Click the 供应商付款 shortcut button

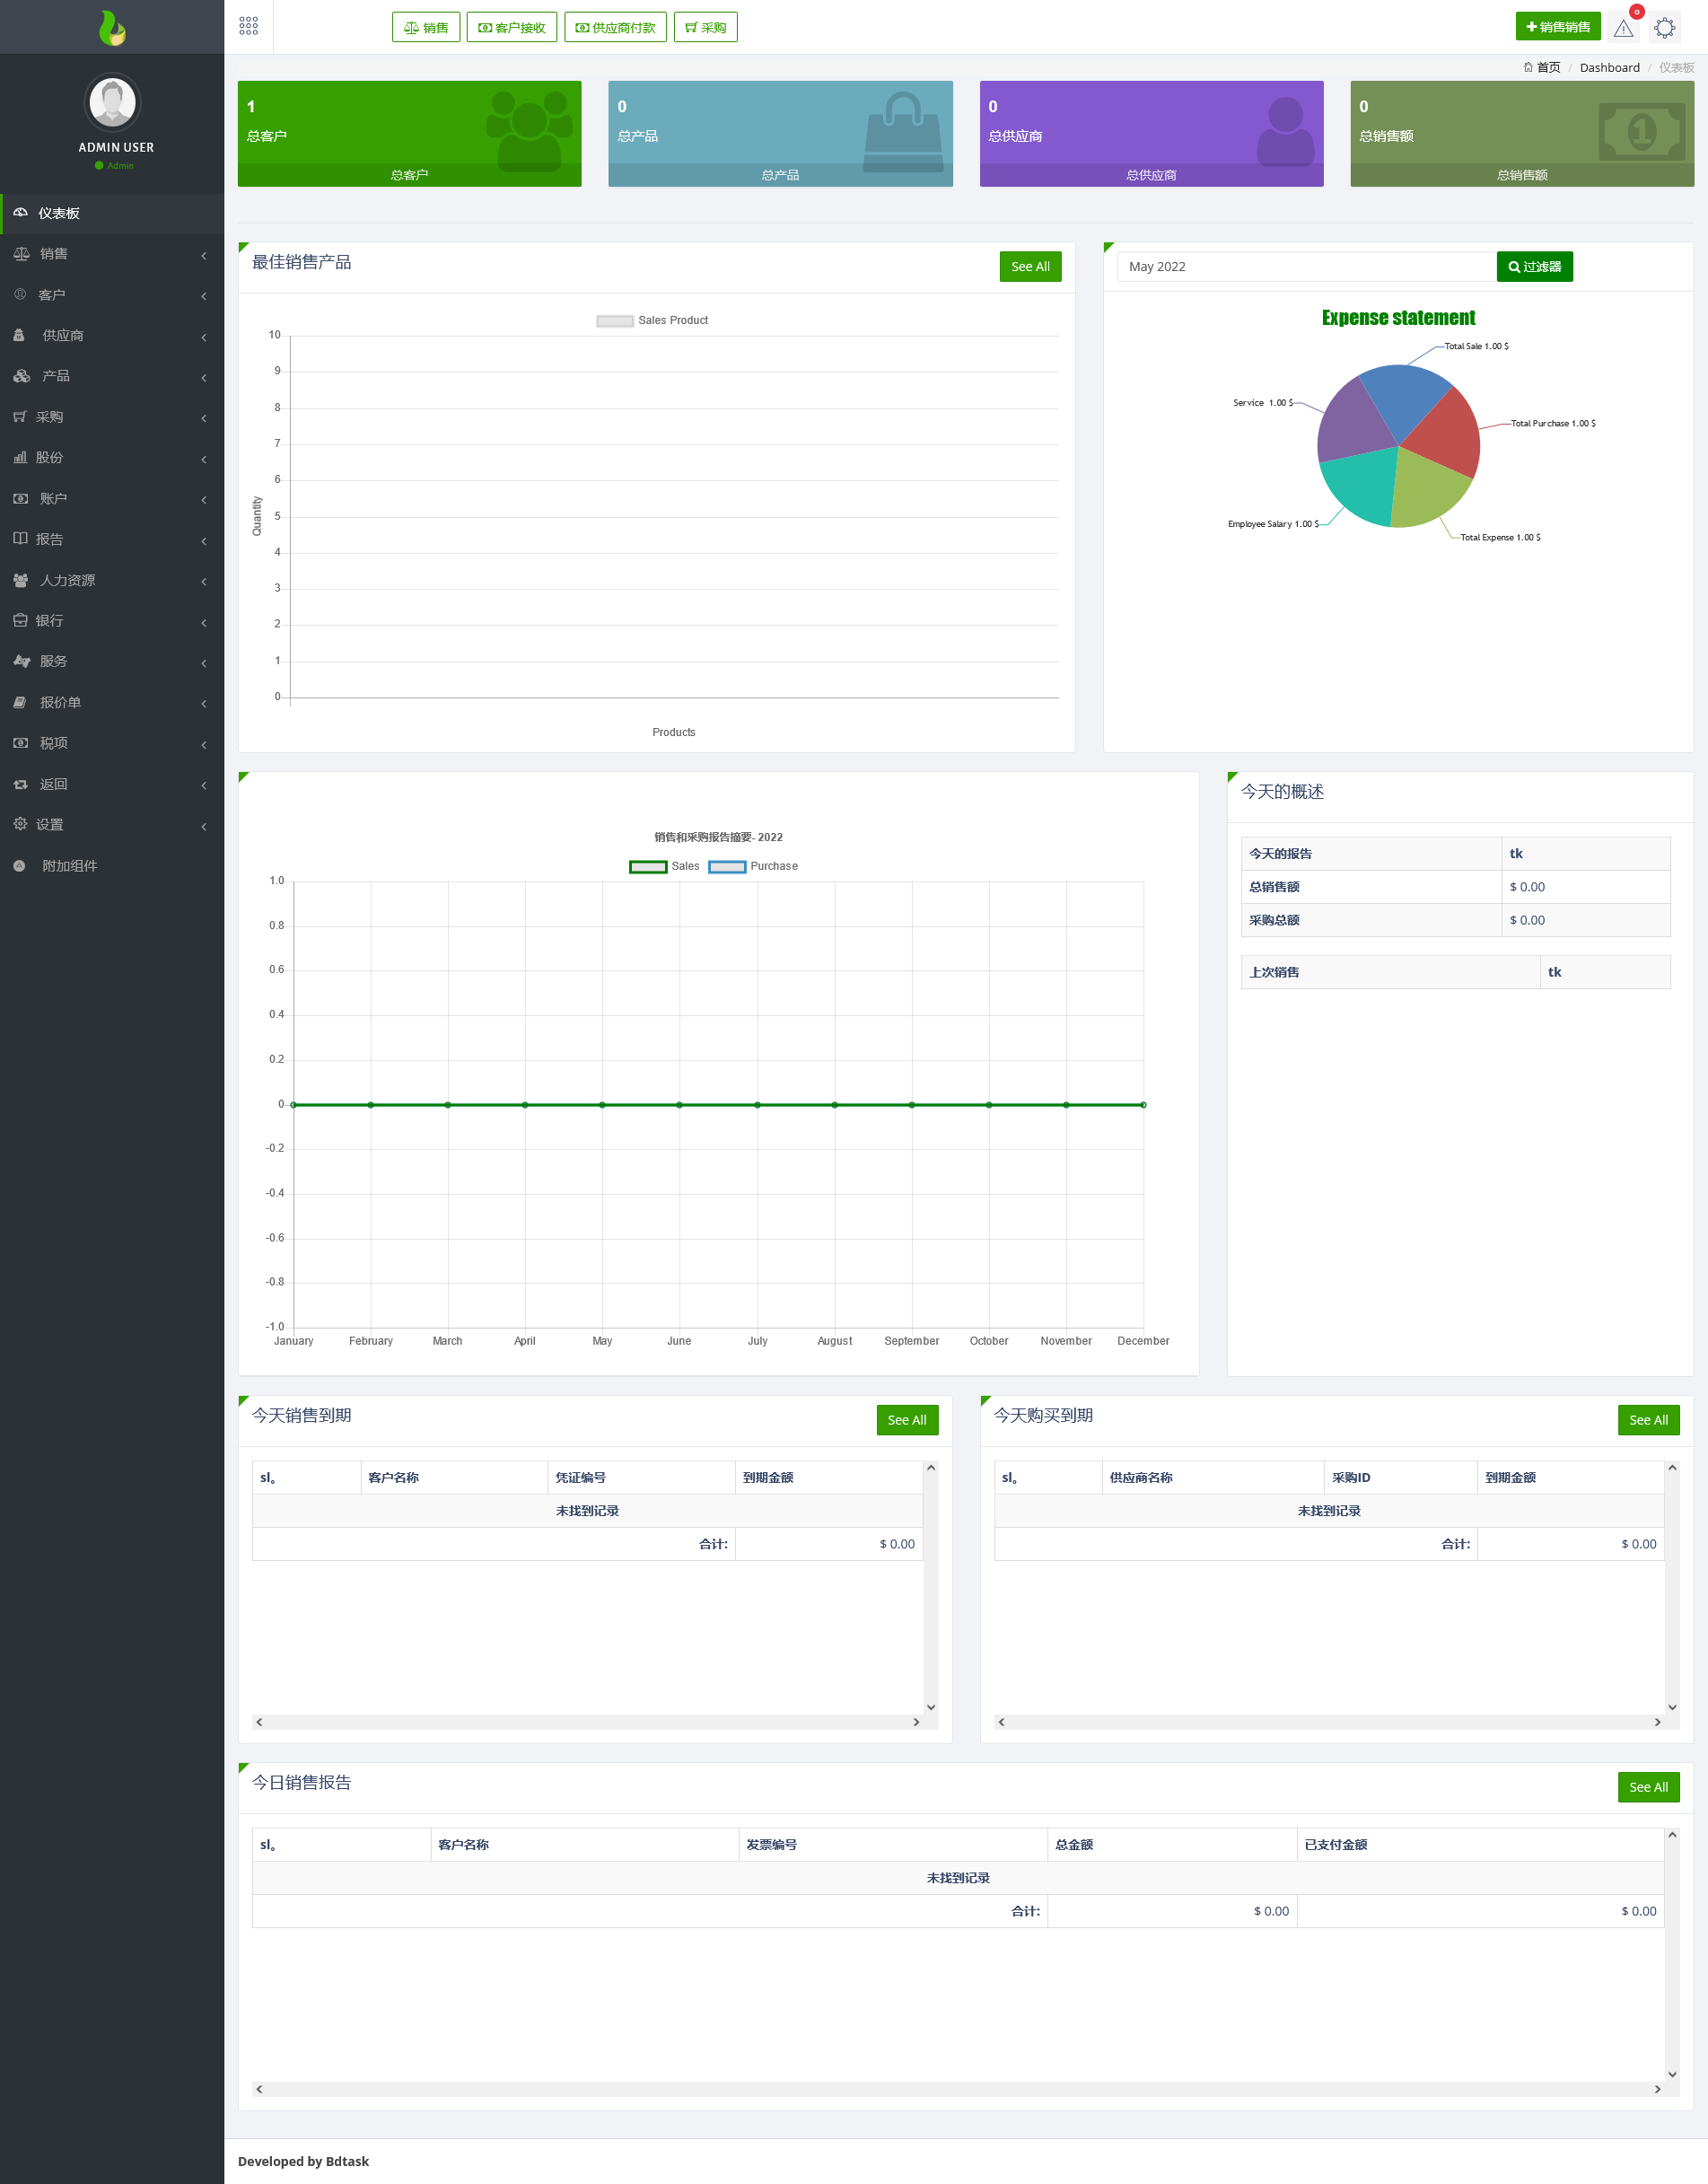[x=615, y=27]
